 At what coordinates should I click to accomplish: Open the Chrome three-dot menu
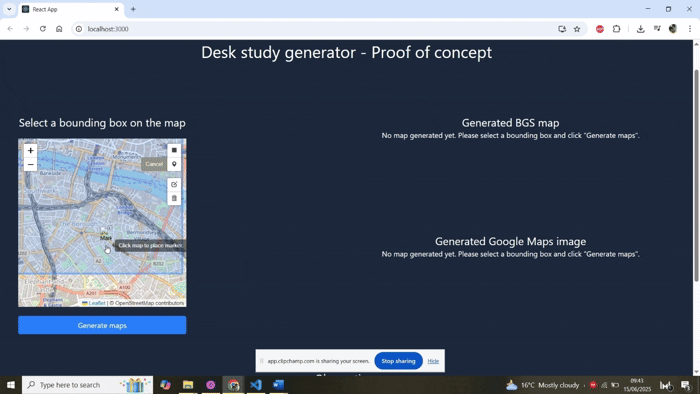[x=690, y=29]
